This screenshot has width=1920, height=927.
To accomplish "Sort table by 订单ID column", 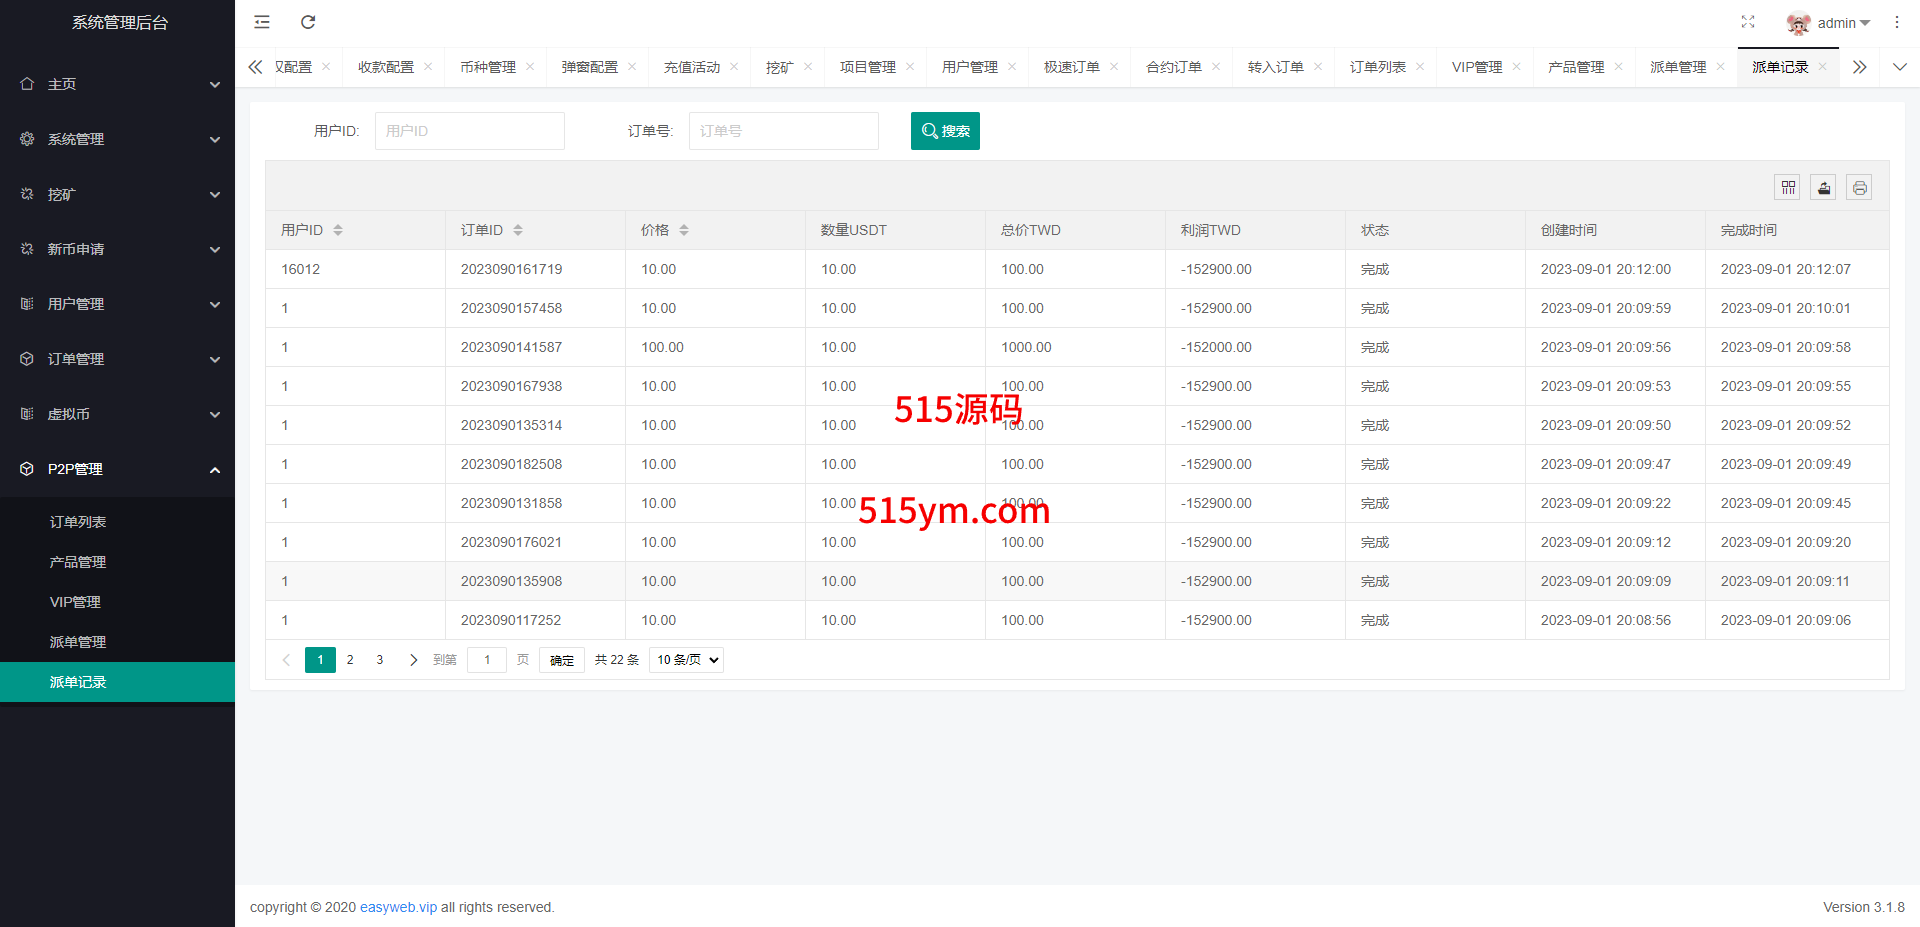I will [x=518, y=230].
